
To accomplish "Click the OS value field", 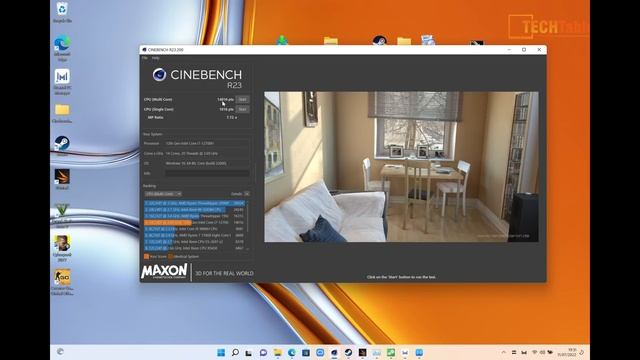I will [207, 163].
